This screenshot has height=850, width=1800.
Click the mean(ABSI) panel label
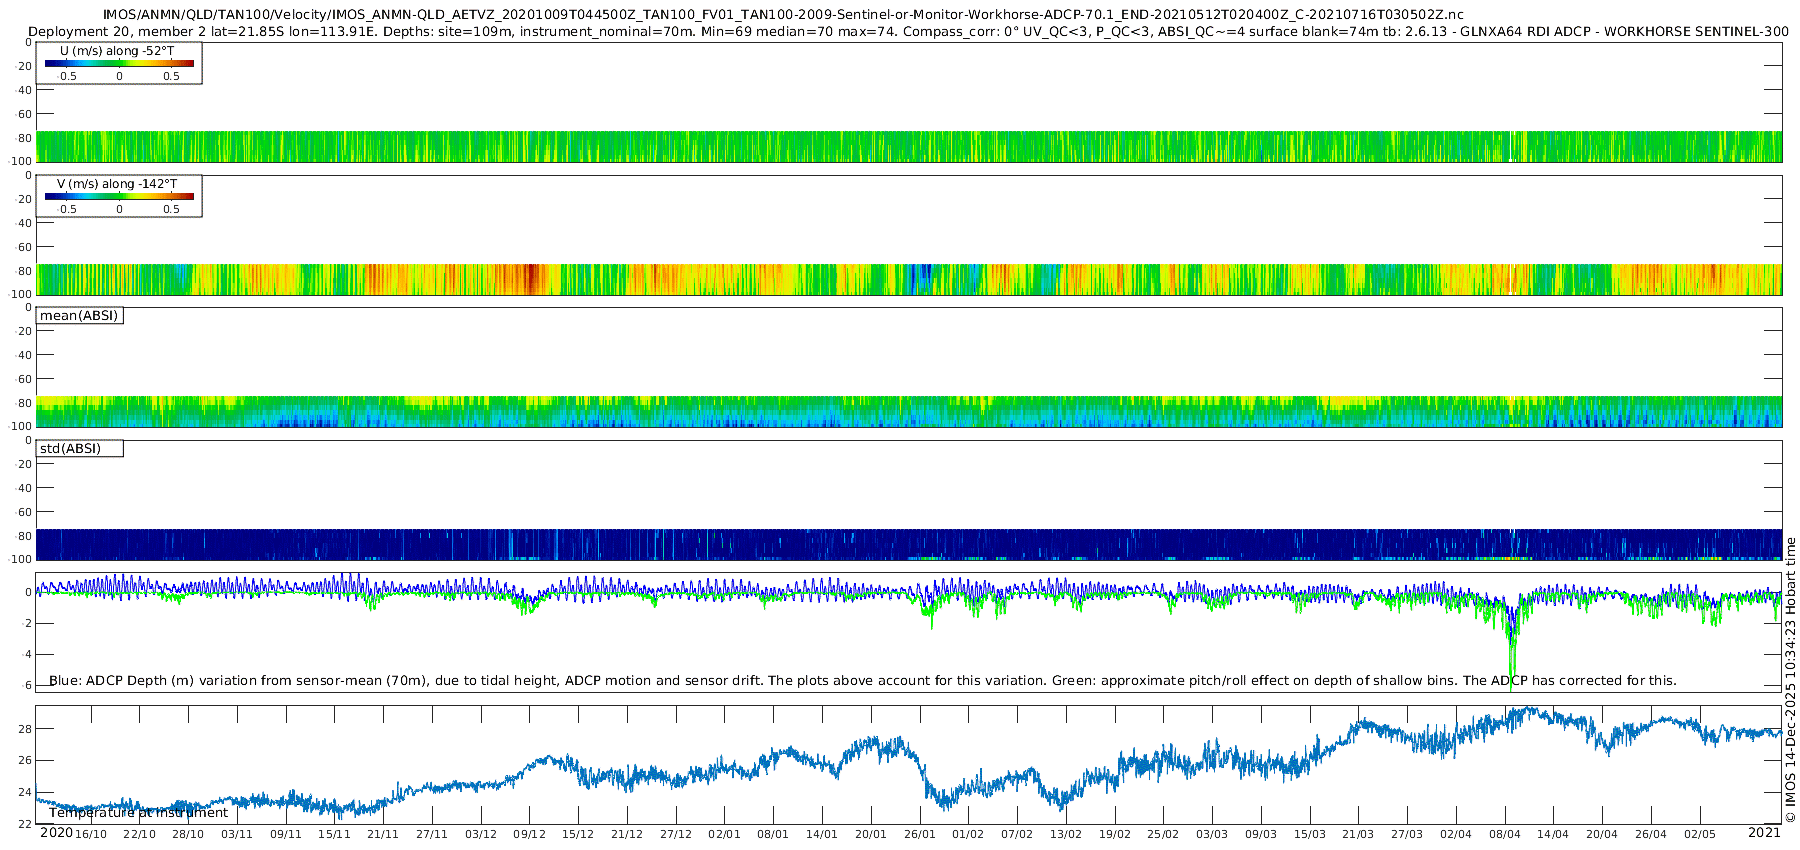pos(79,316)
